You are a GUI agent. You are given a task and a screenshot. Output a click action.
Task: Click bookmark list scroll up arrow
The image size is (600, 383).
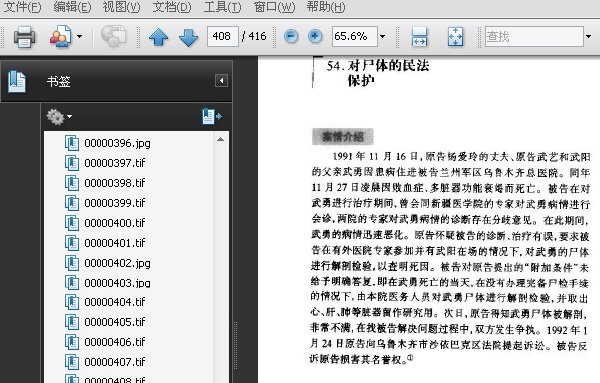click(220, 140)
